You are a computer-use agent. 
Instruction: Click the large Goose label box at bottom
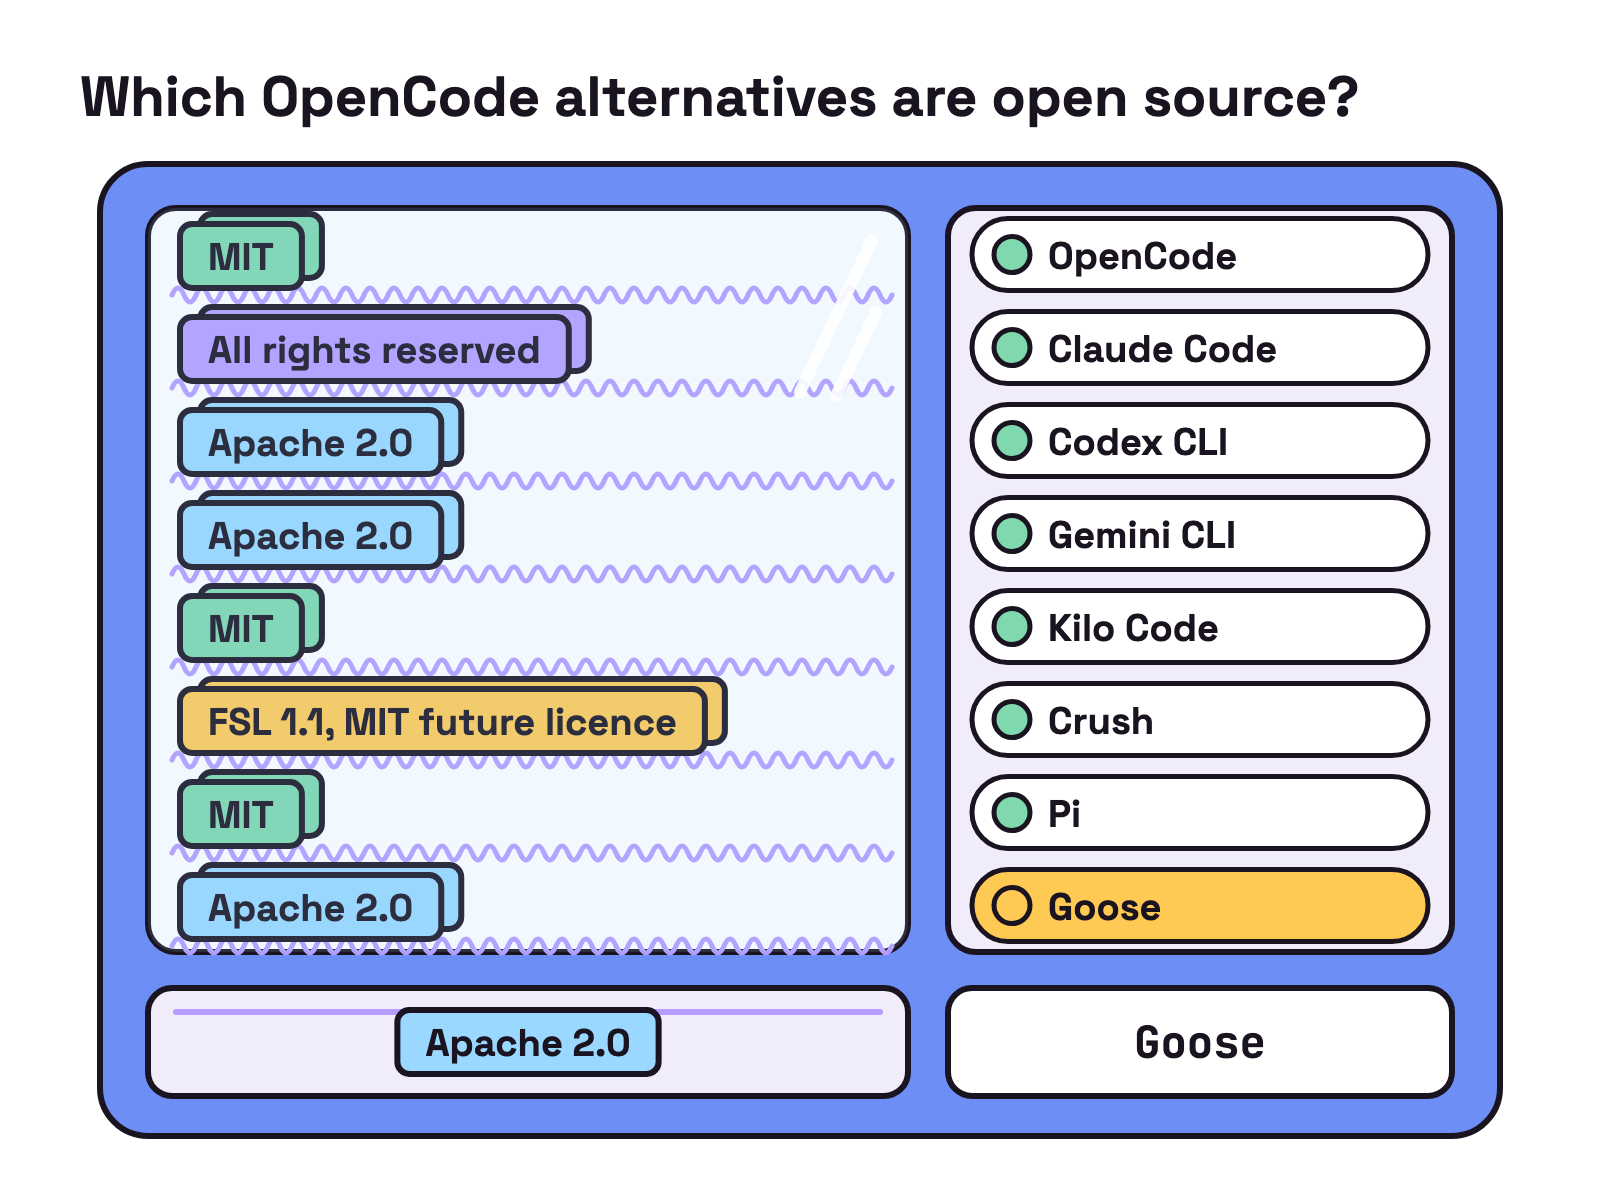[x=1200, y=1043]
